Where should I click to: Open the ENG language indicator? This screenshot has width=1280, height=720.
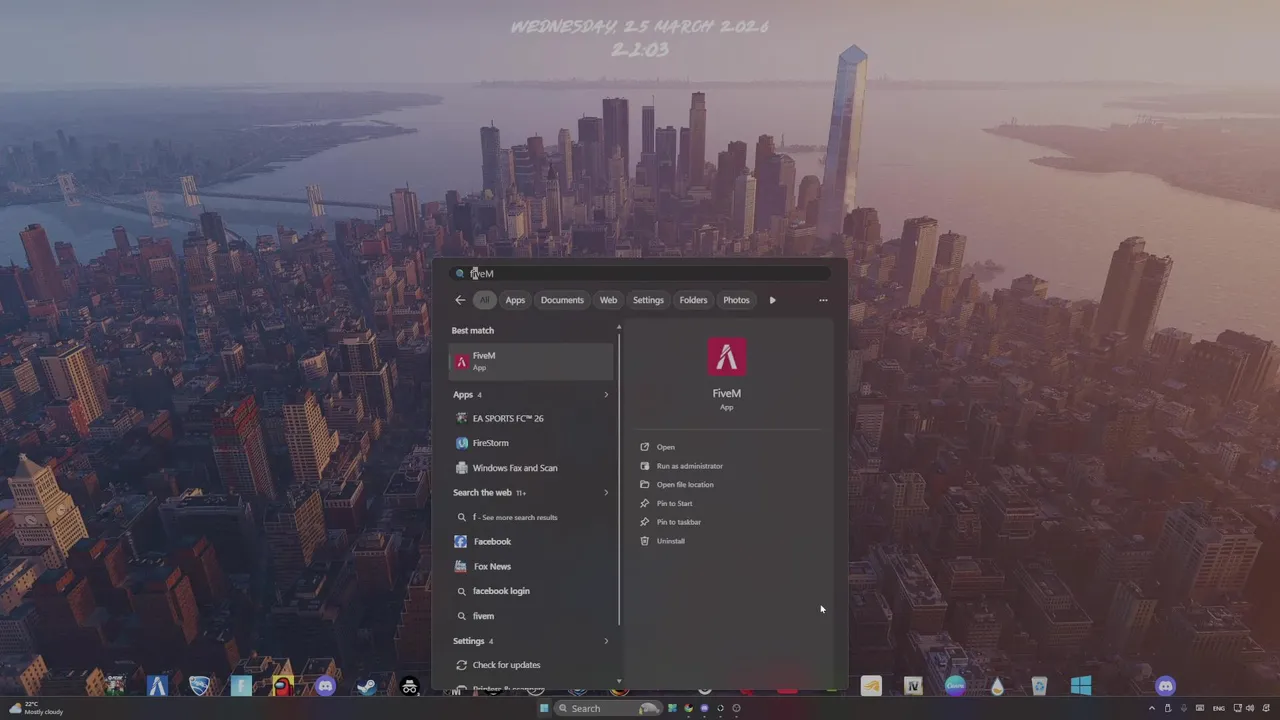click(x=1218, y=708)
